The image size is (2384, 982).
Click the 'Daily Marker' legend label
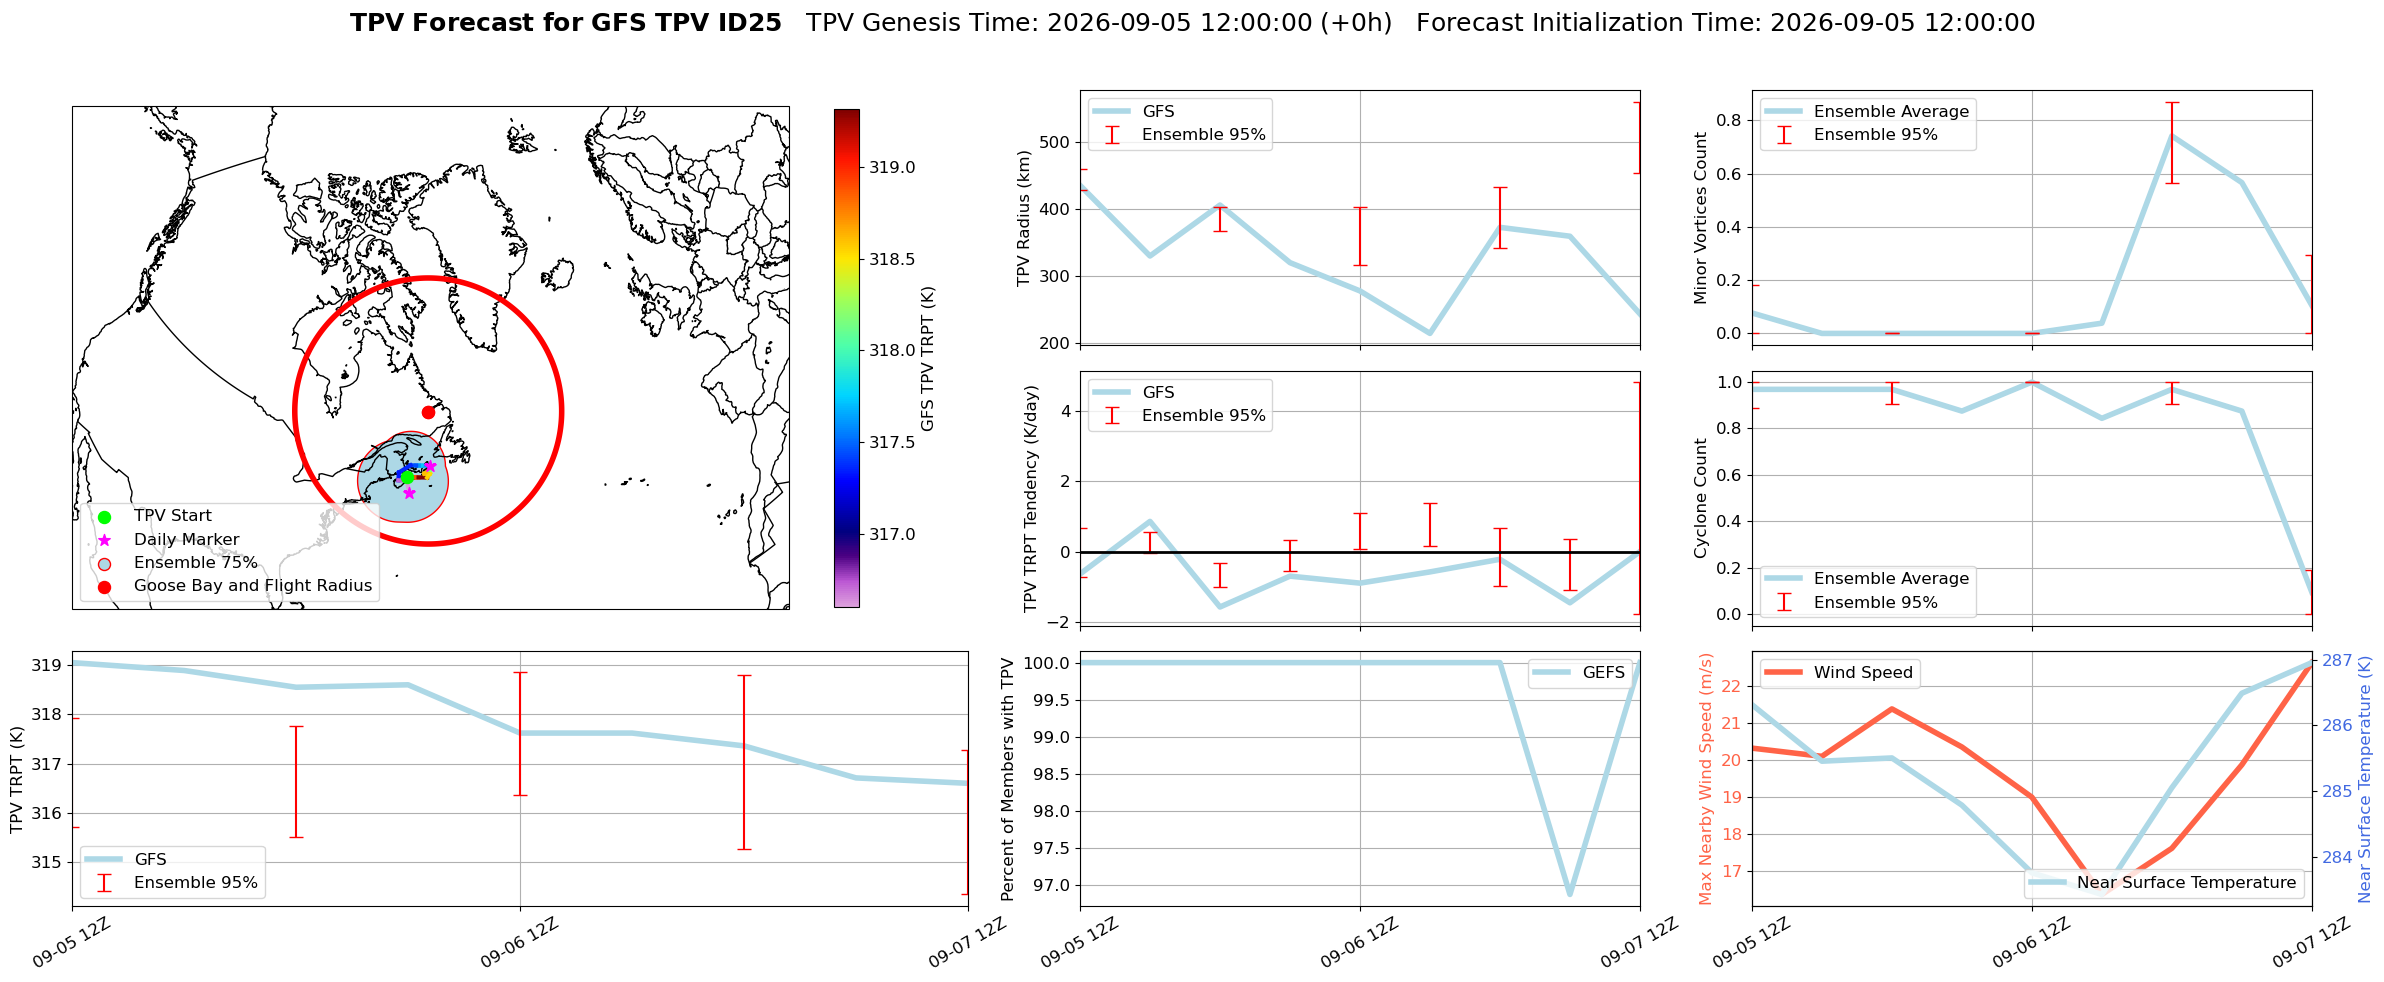pos(187,540)
